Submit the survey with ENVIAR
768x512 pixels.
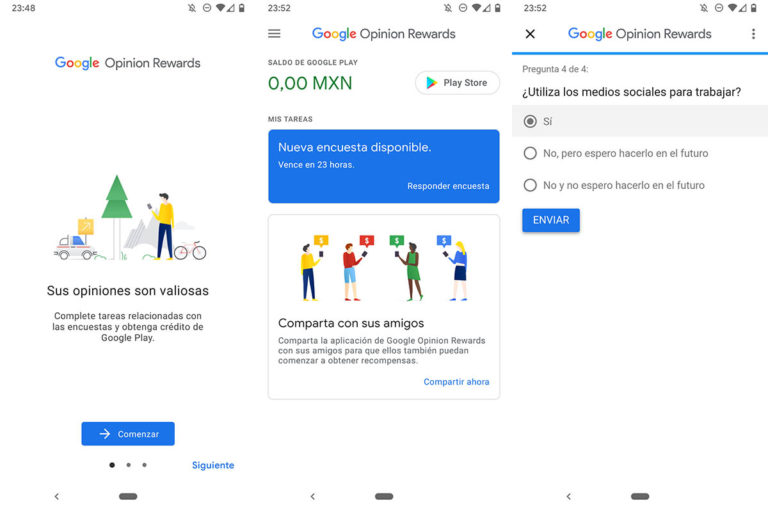point(551,220)
